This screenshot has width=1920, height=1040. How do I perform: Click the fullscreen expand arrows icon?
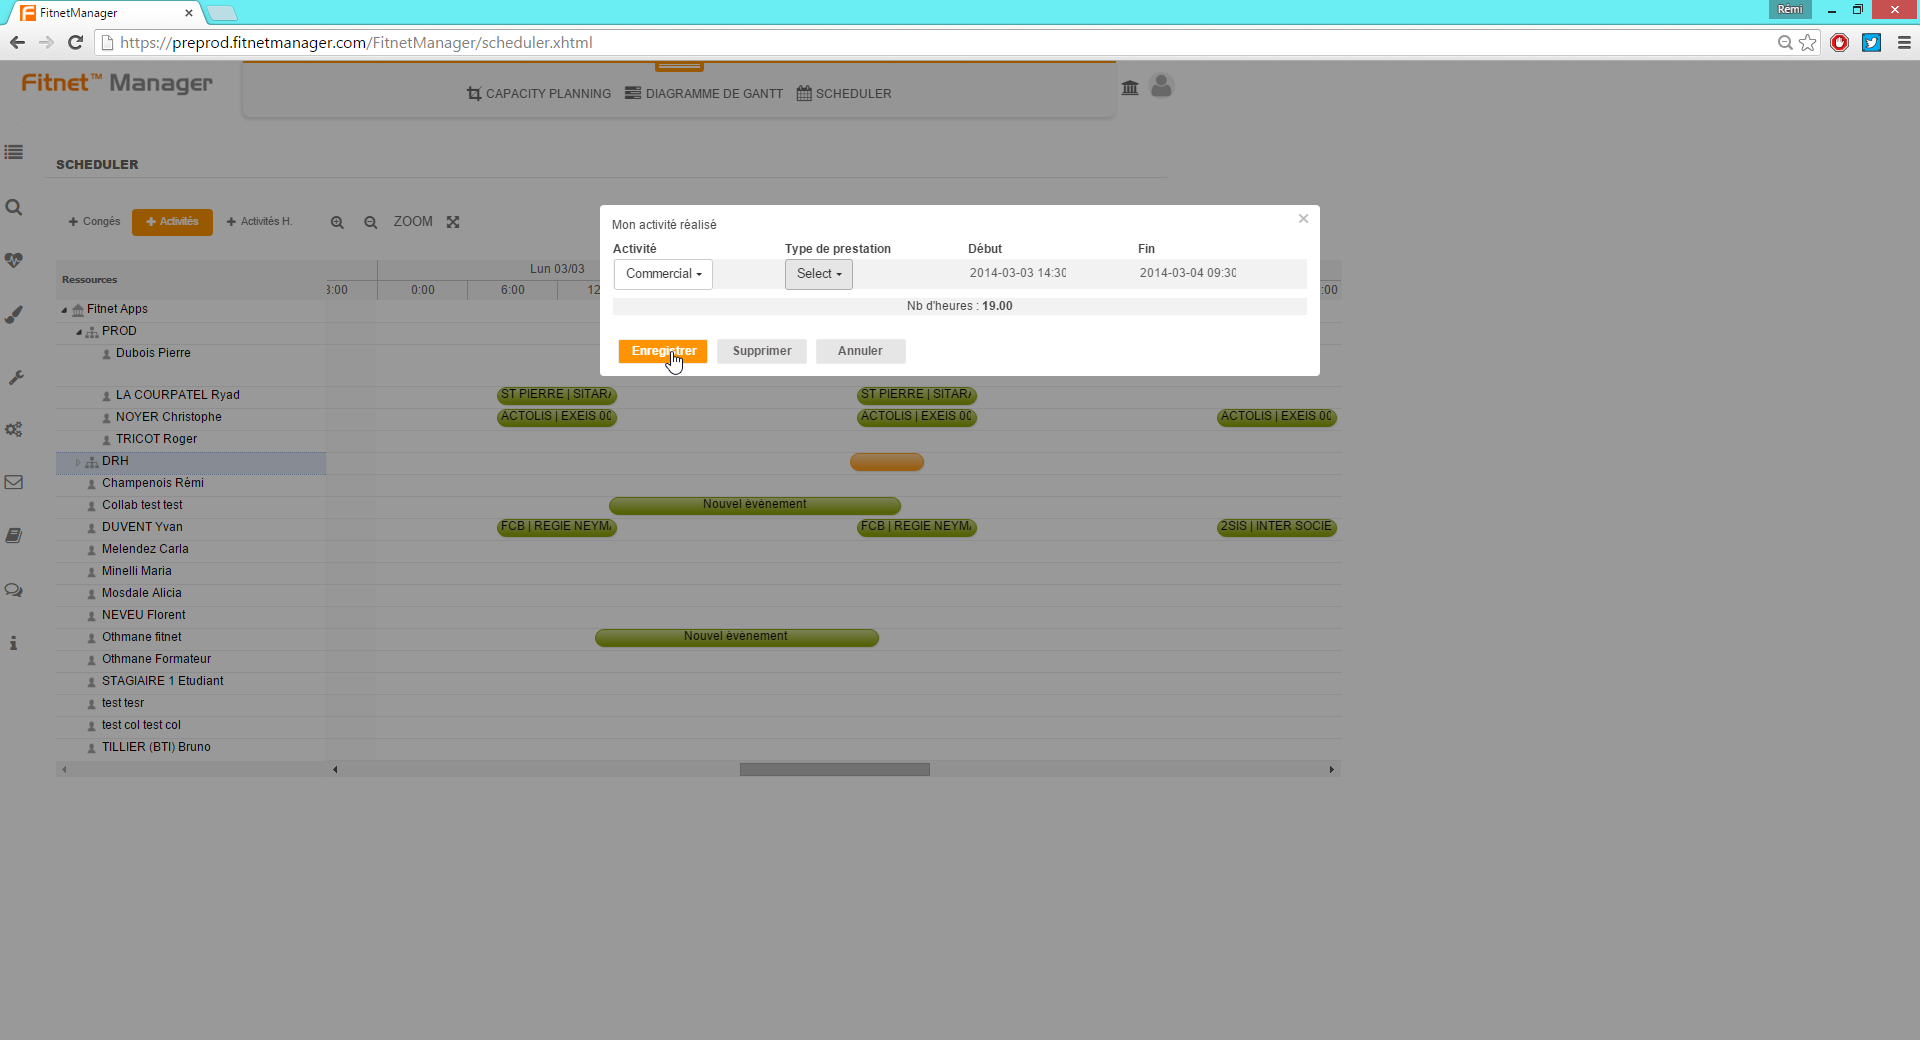453,222
